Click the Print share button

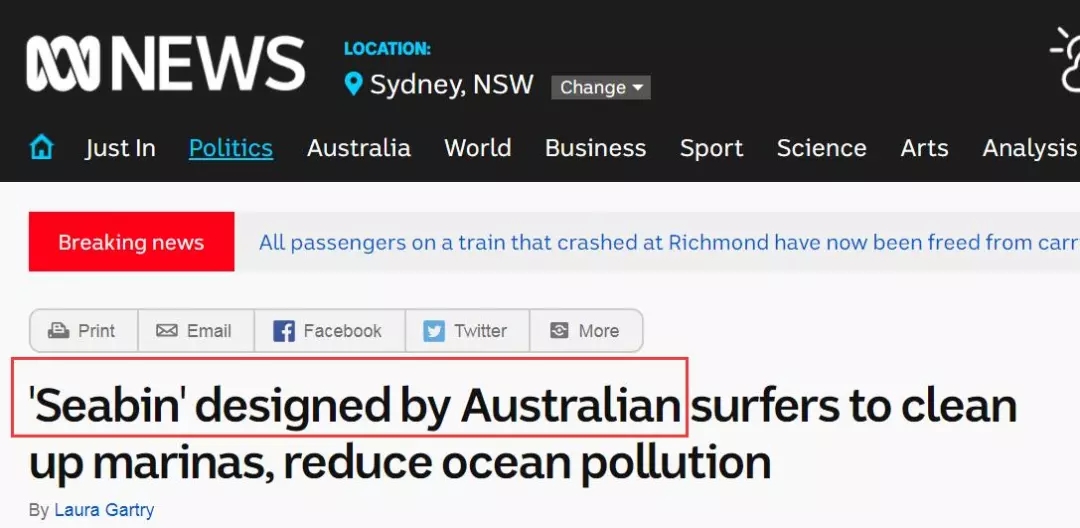click(x=83, y=331)
